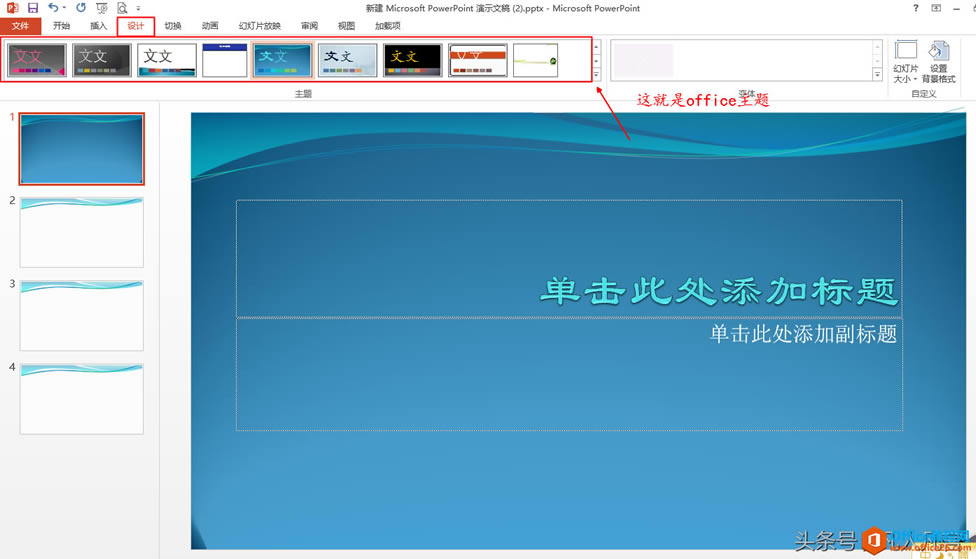976x559 pixels.
Task: Open Customize Quick Access Toolbar dropdown
Action: click(x=138, y=8)
